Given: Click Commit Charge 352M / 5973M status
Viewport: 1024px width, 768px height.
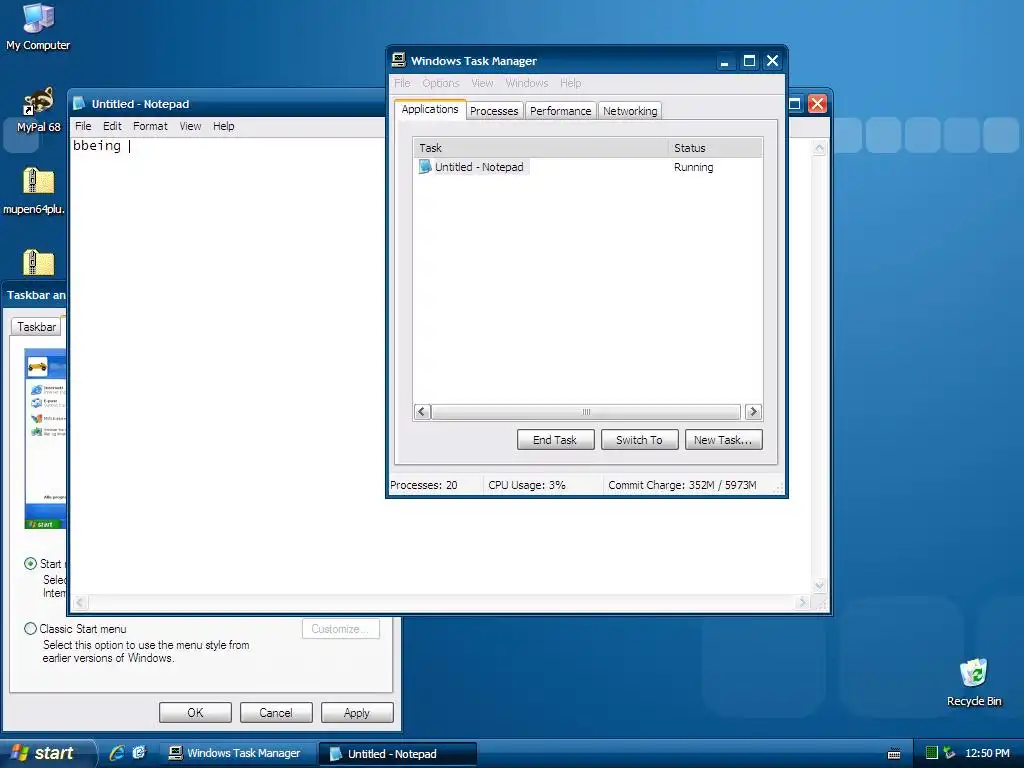Looking at the screenshot, I should point(682,485).
